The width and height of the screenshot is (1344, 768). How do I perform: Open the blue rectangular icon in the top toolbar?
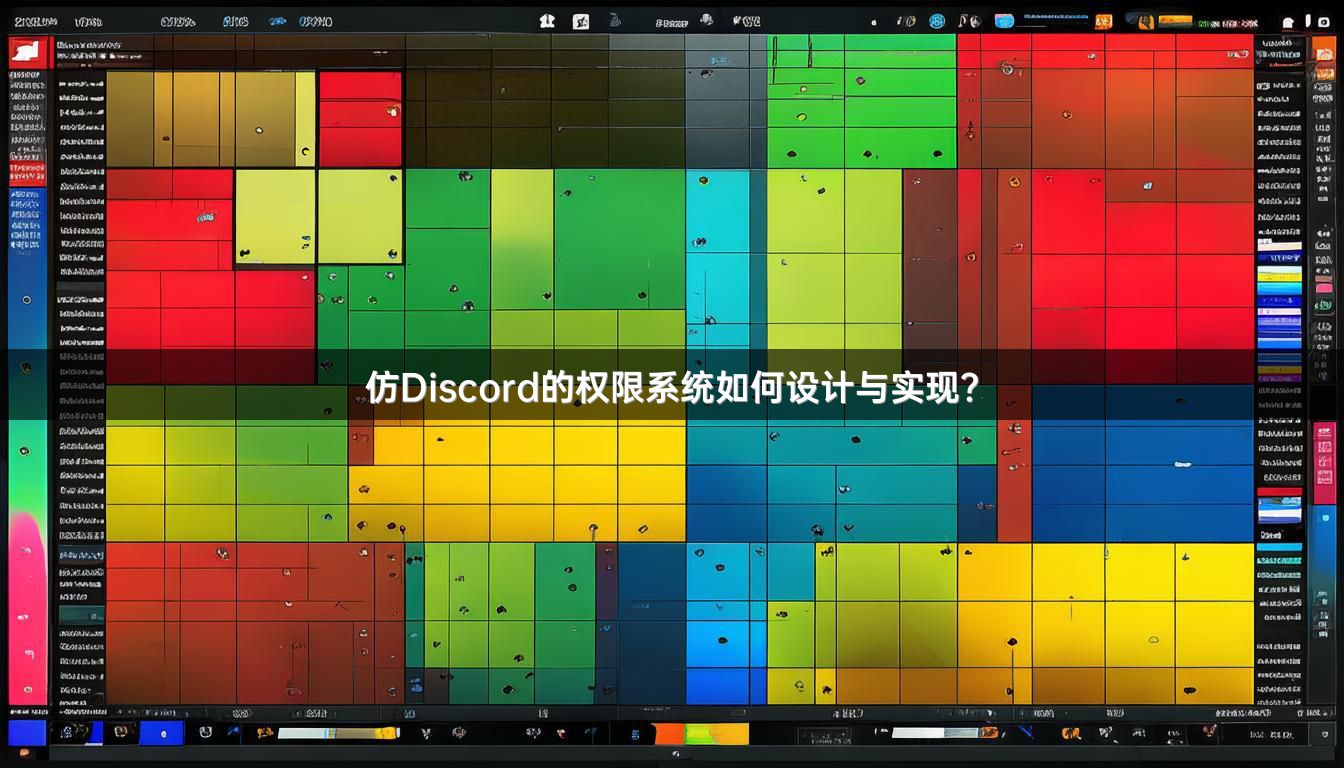pyautogui.click(x=1004, y=21)
